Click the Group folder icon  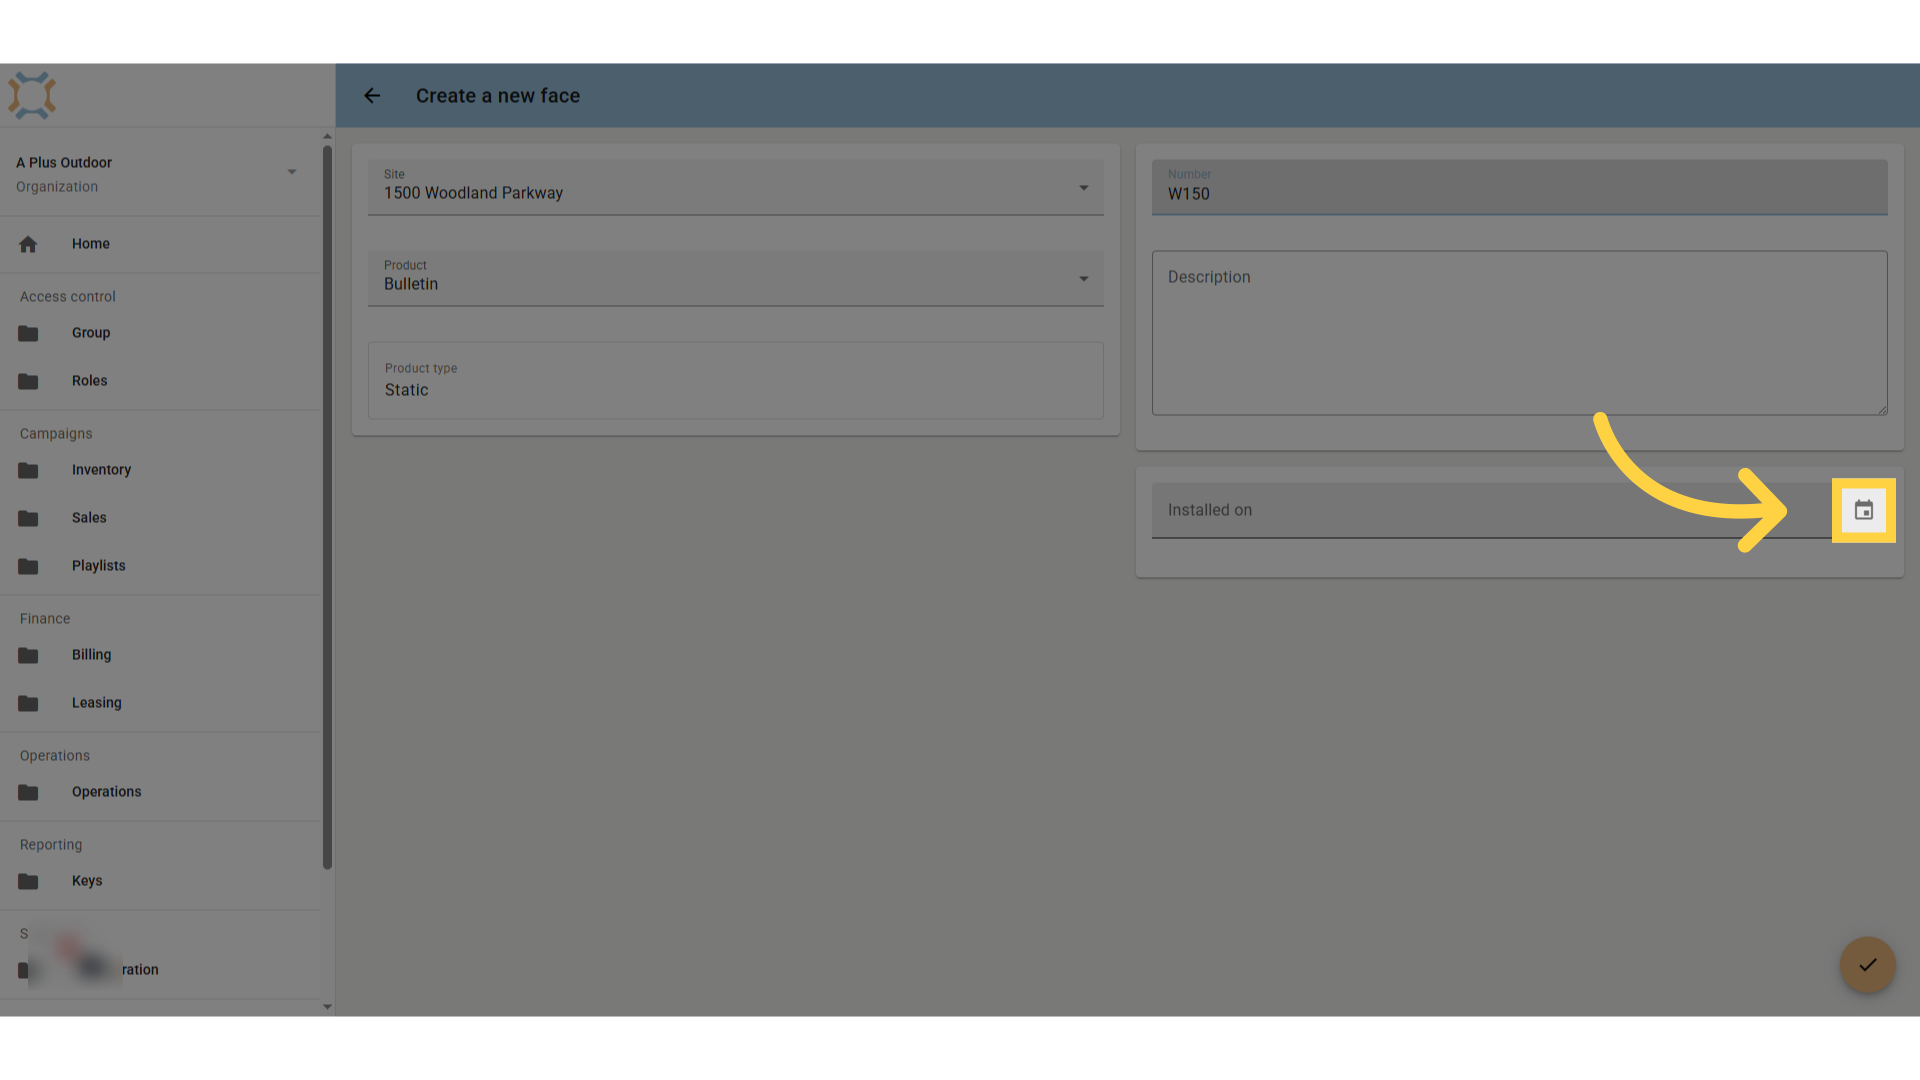pos(28,333)
